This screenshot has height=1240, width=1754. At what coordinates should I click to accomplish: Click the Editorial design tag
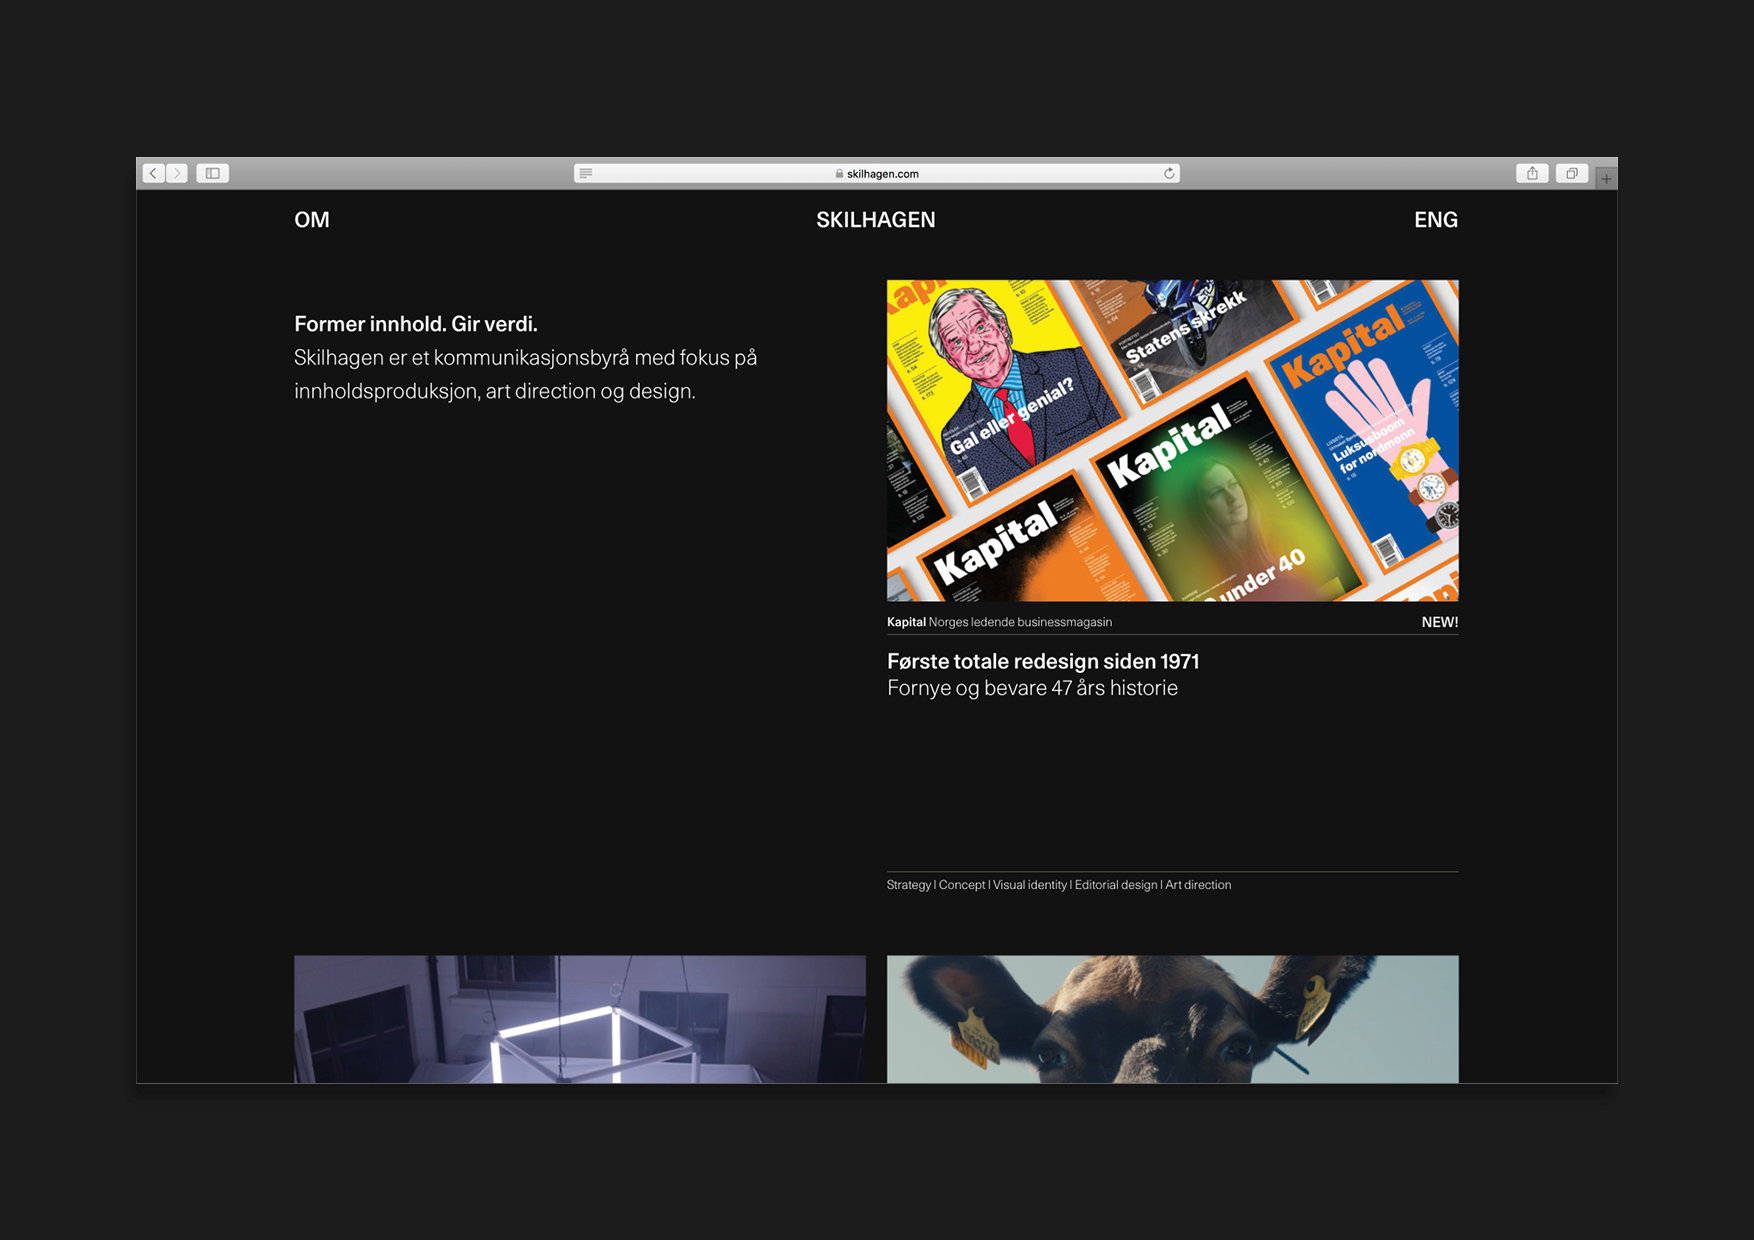click(1116, 885)
